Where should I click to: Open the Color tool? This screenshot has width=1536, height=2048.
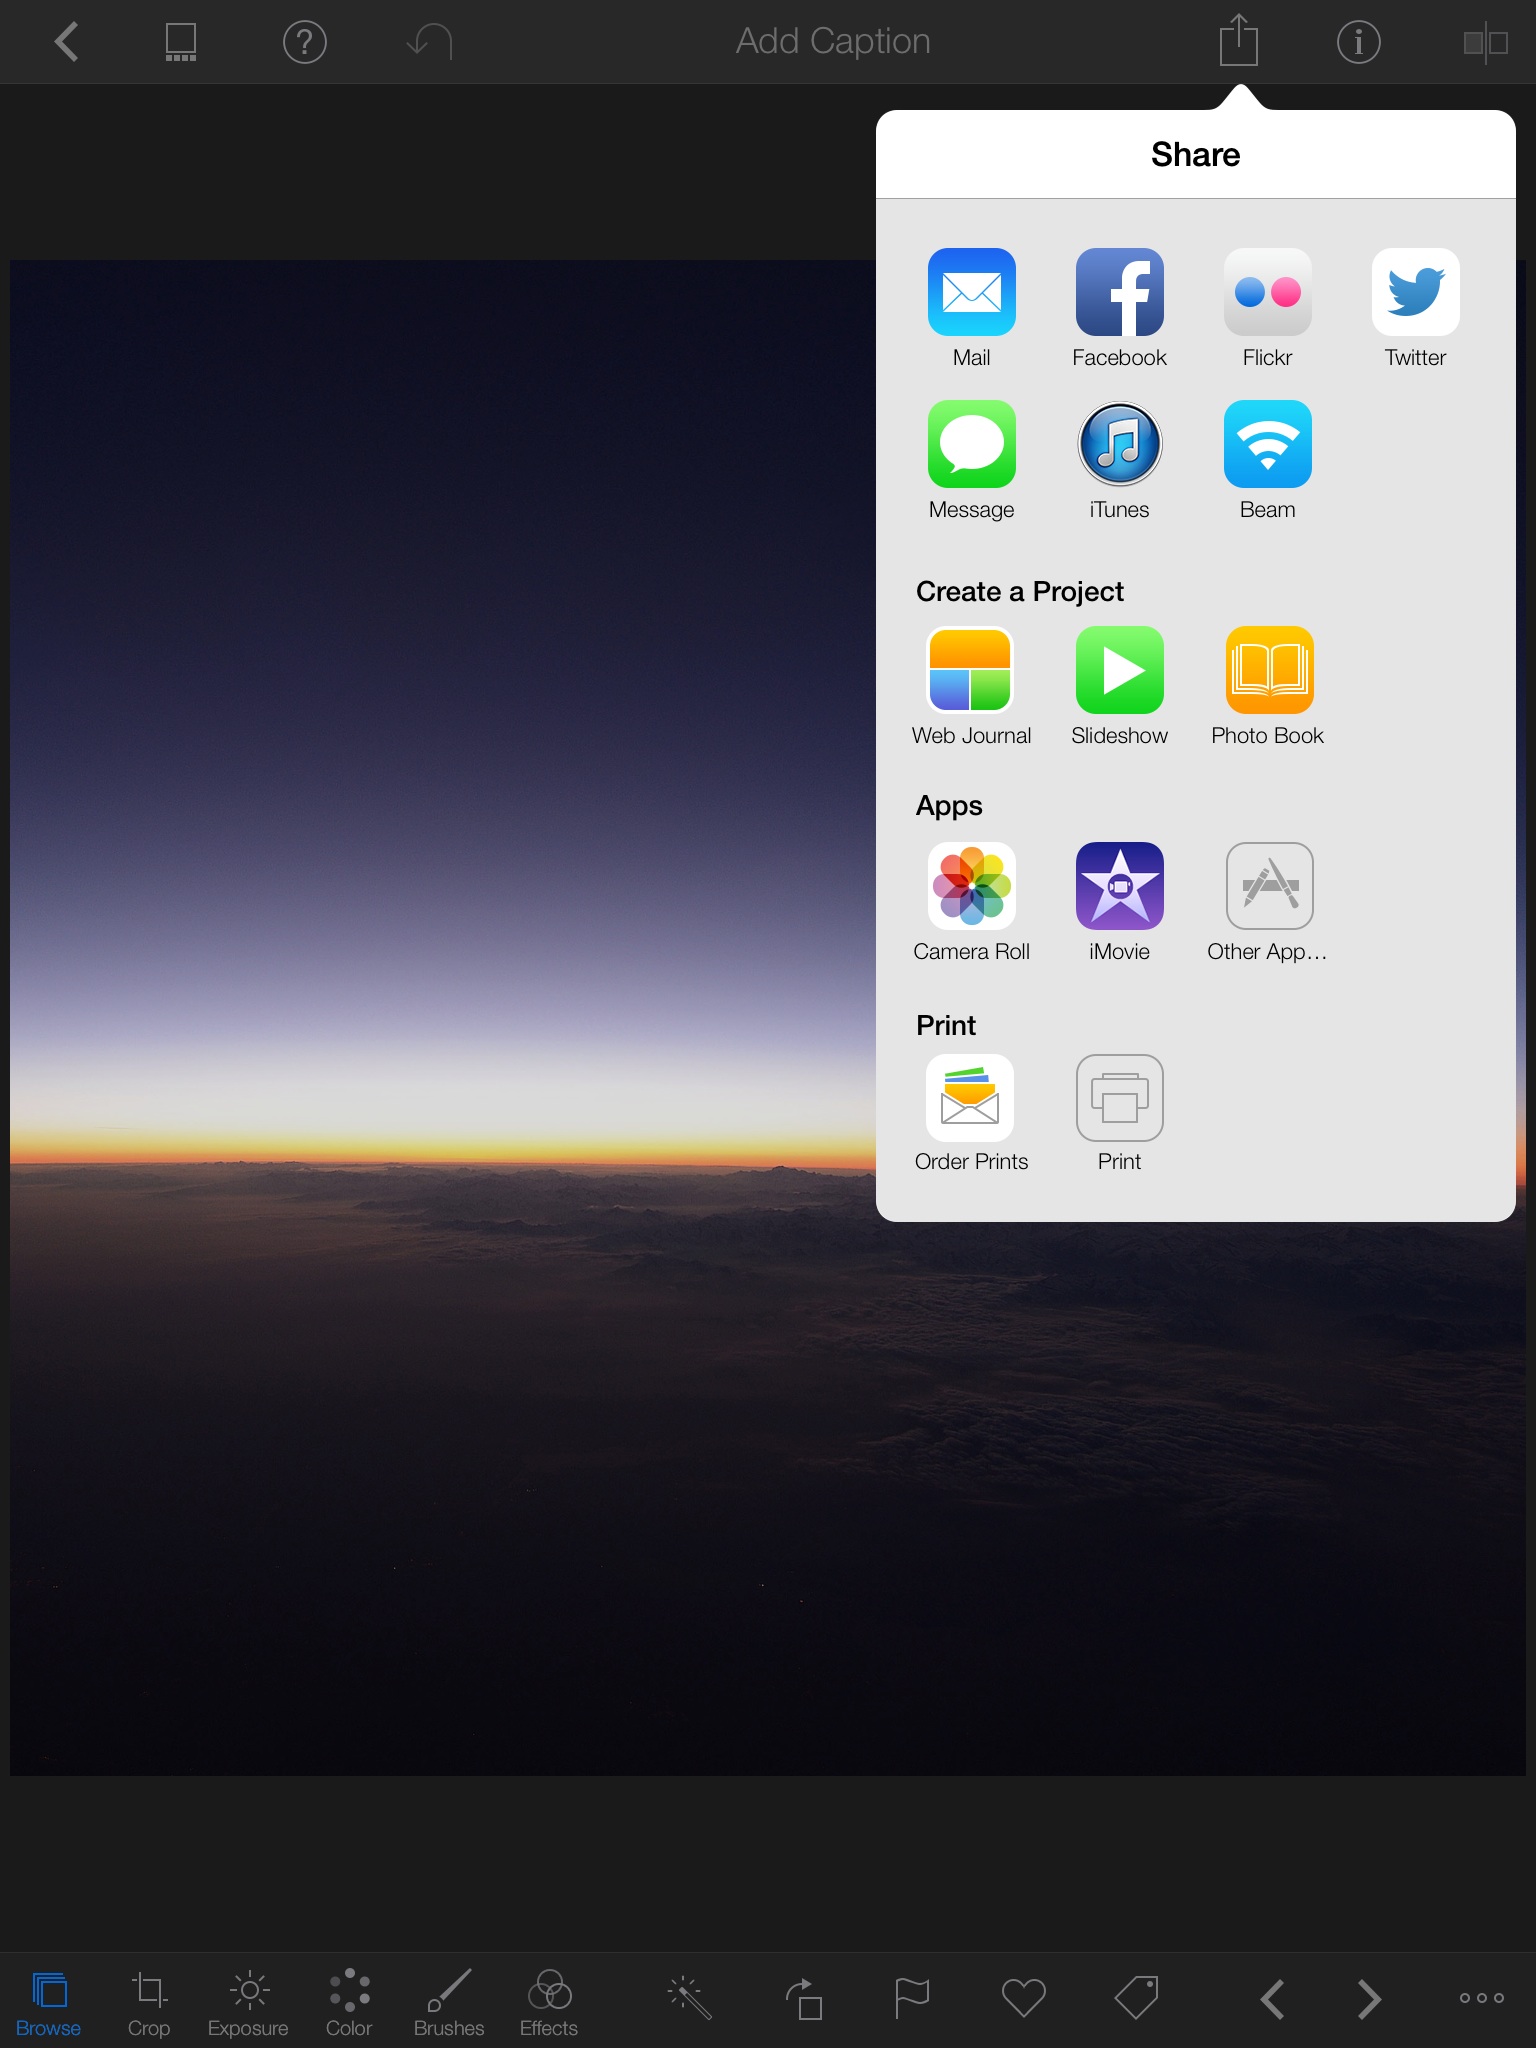349,2003
